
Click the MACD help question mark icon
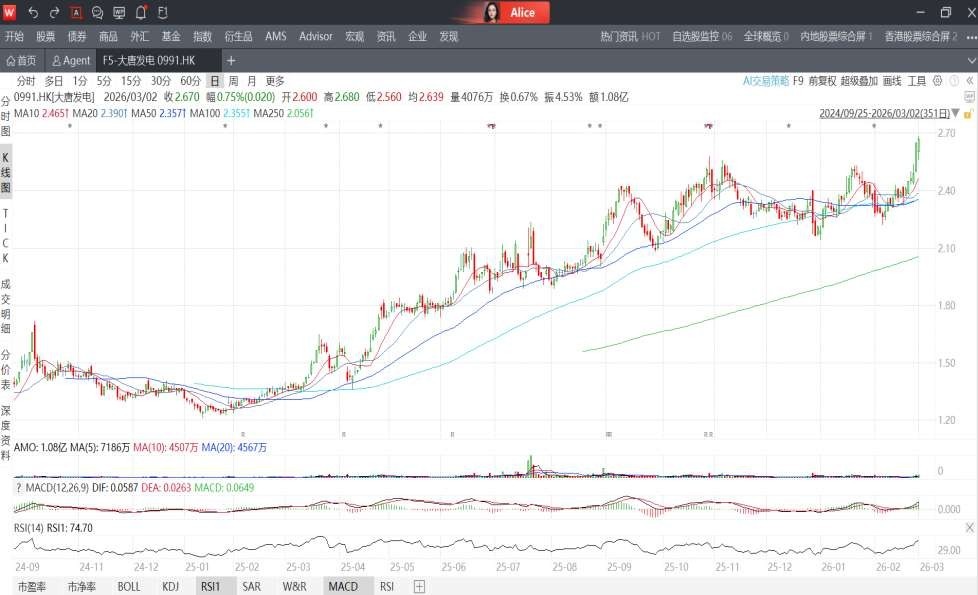(x=17, y=487)
